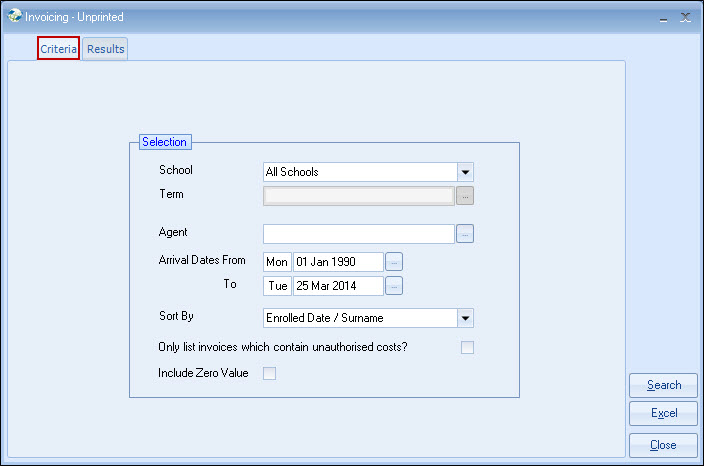Click inside the Agent text field
Viewport: 704px width, 466px height.
358,234
